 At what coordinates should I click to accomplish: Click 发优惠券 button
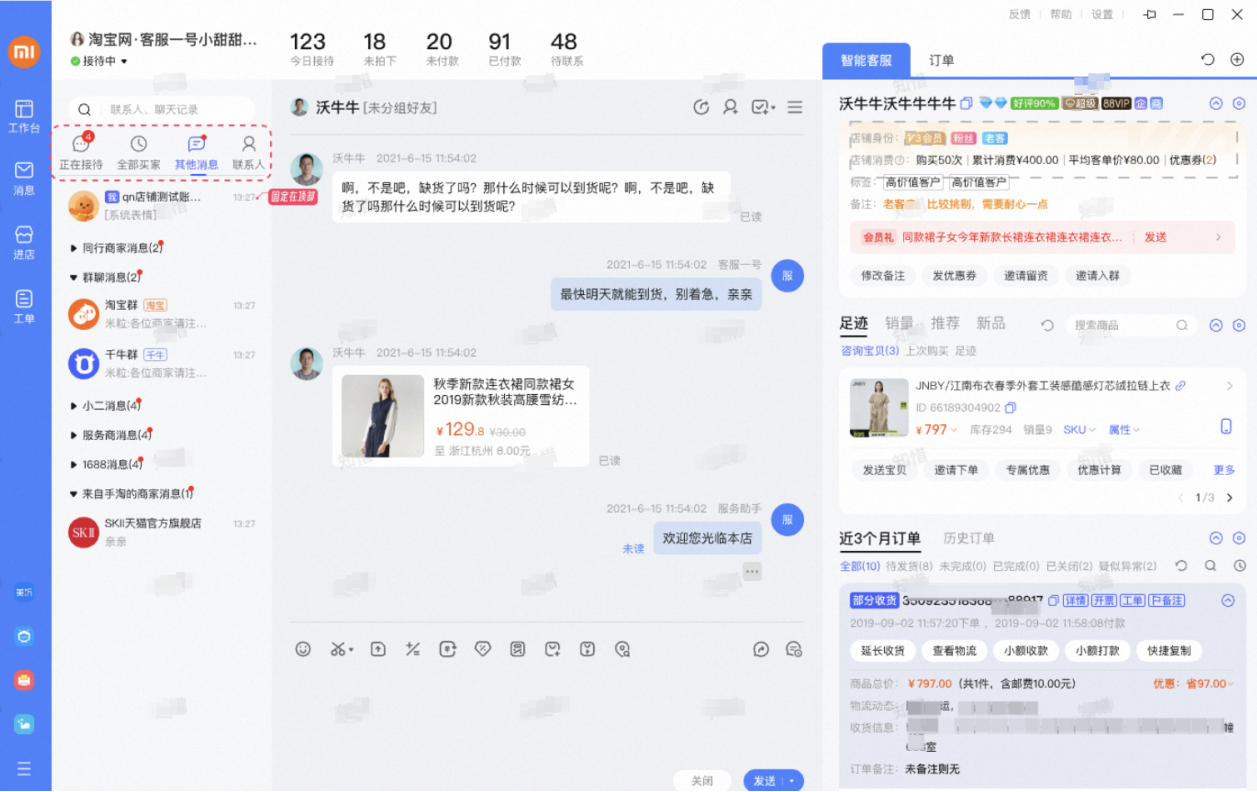coord(954,275)
